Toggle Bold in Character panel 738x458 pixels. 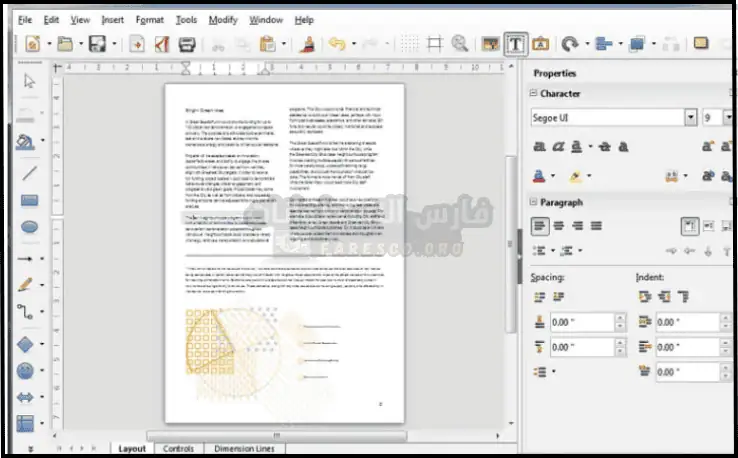pos(540,146)
